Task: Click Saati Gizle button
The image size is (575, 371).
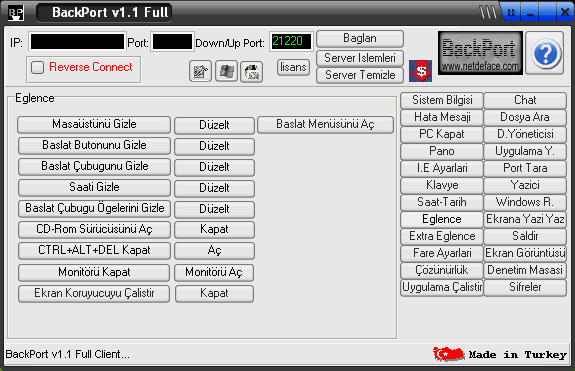Action: click(x=94, y=187)
